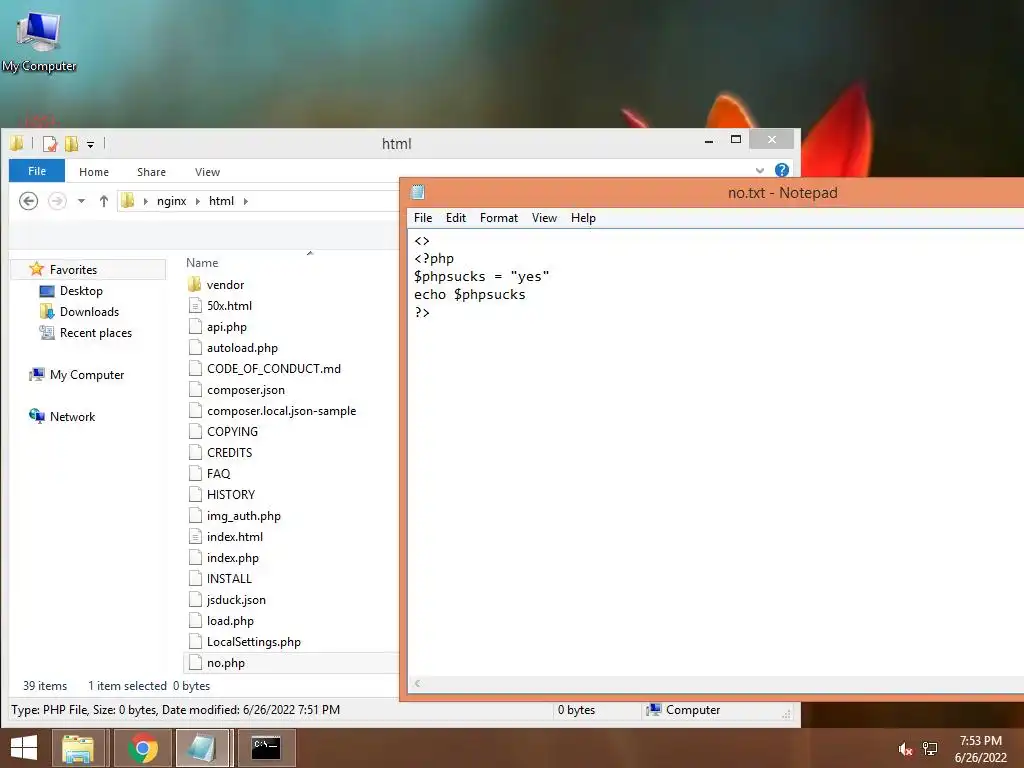
Task: Open Notepad View menu
Action: point(544,218)
